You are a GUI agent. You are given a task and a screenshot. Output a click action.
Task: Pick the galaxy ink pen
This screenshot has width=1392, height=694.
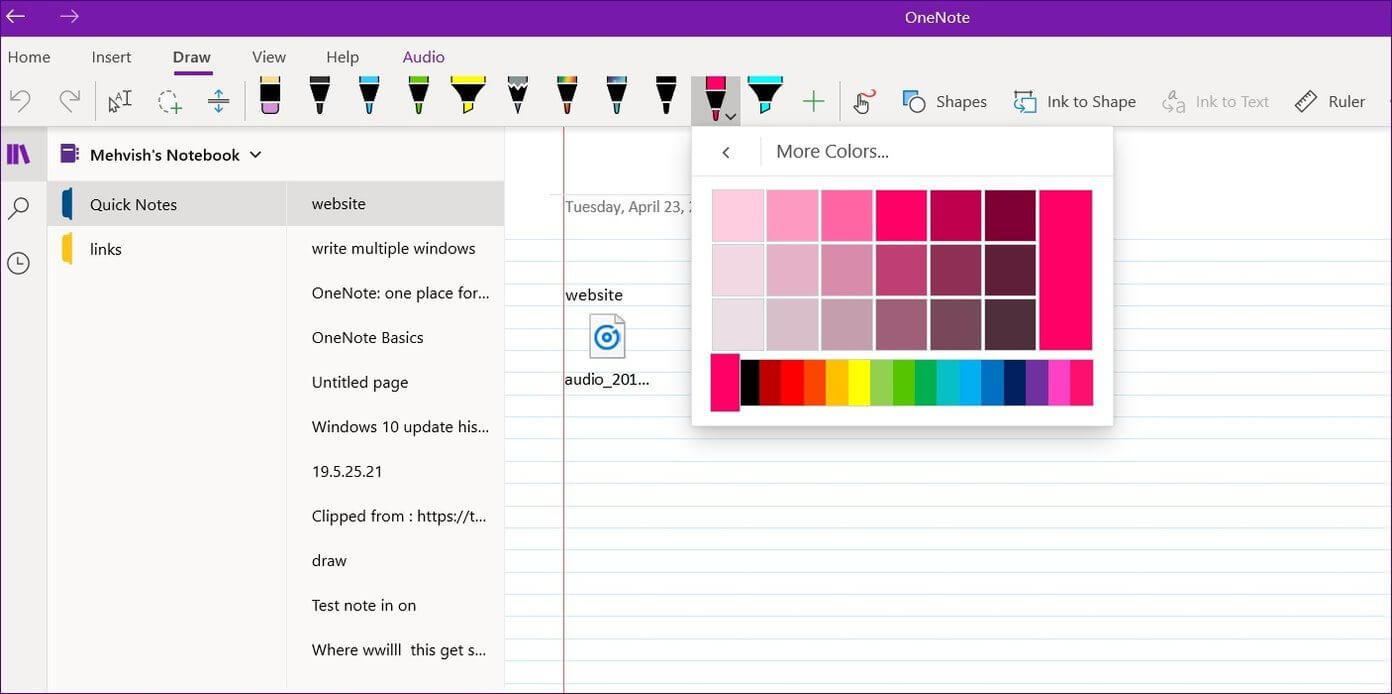pyautogui.click(x=616, y=96)
